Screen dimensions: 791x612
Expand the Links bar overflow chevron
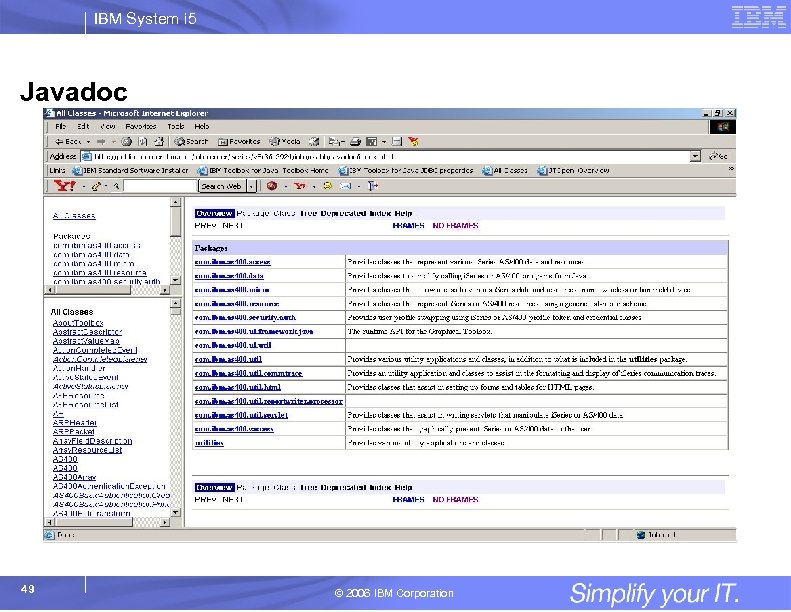(730, 169)
